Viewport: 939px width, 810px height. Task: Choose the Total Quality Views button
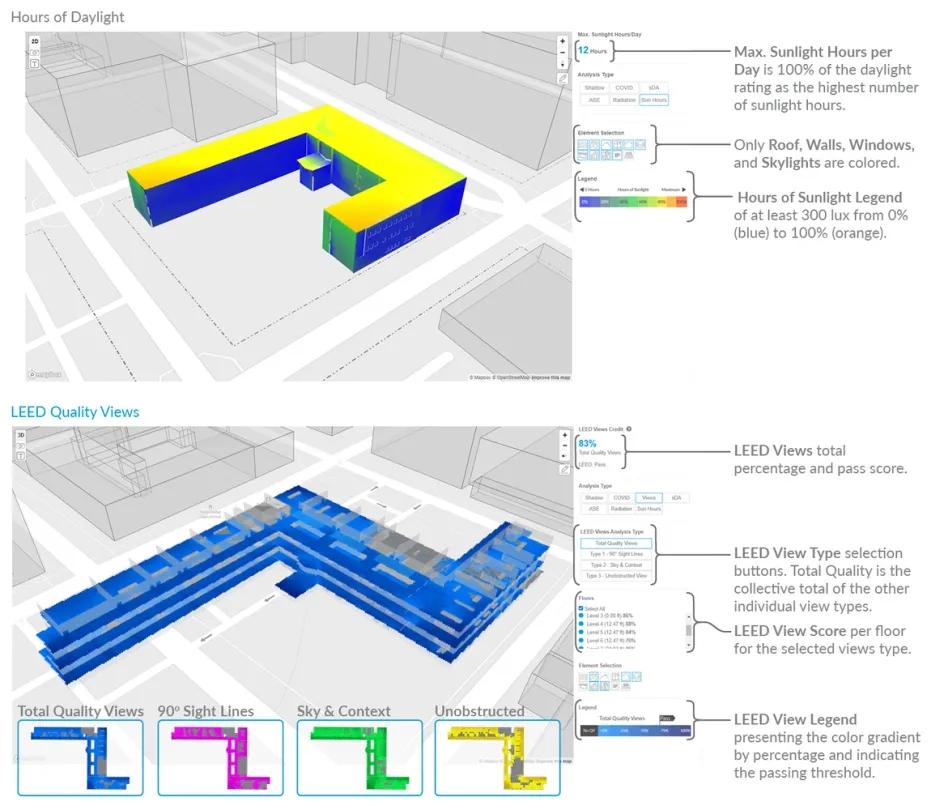pos(616,543)
